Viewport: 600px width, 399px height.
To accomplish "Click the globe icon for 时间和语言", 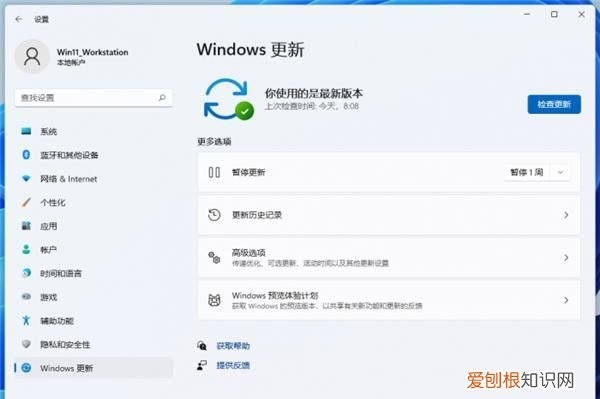I will click(x=26, y=273).
